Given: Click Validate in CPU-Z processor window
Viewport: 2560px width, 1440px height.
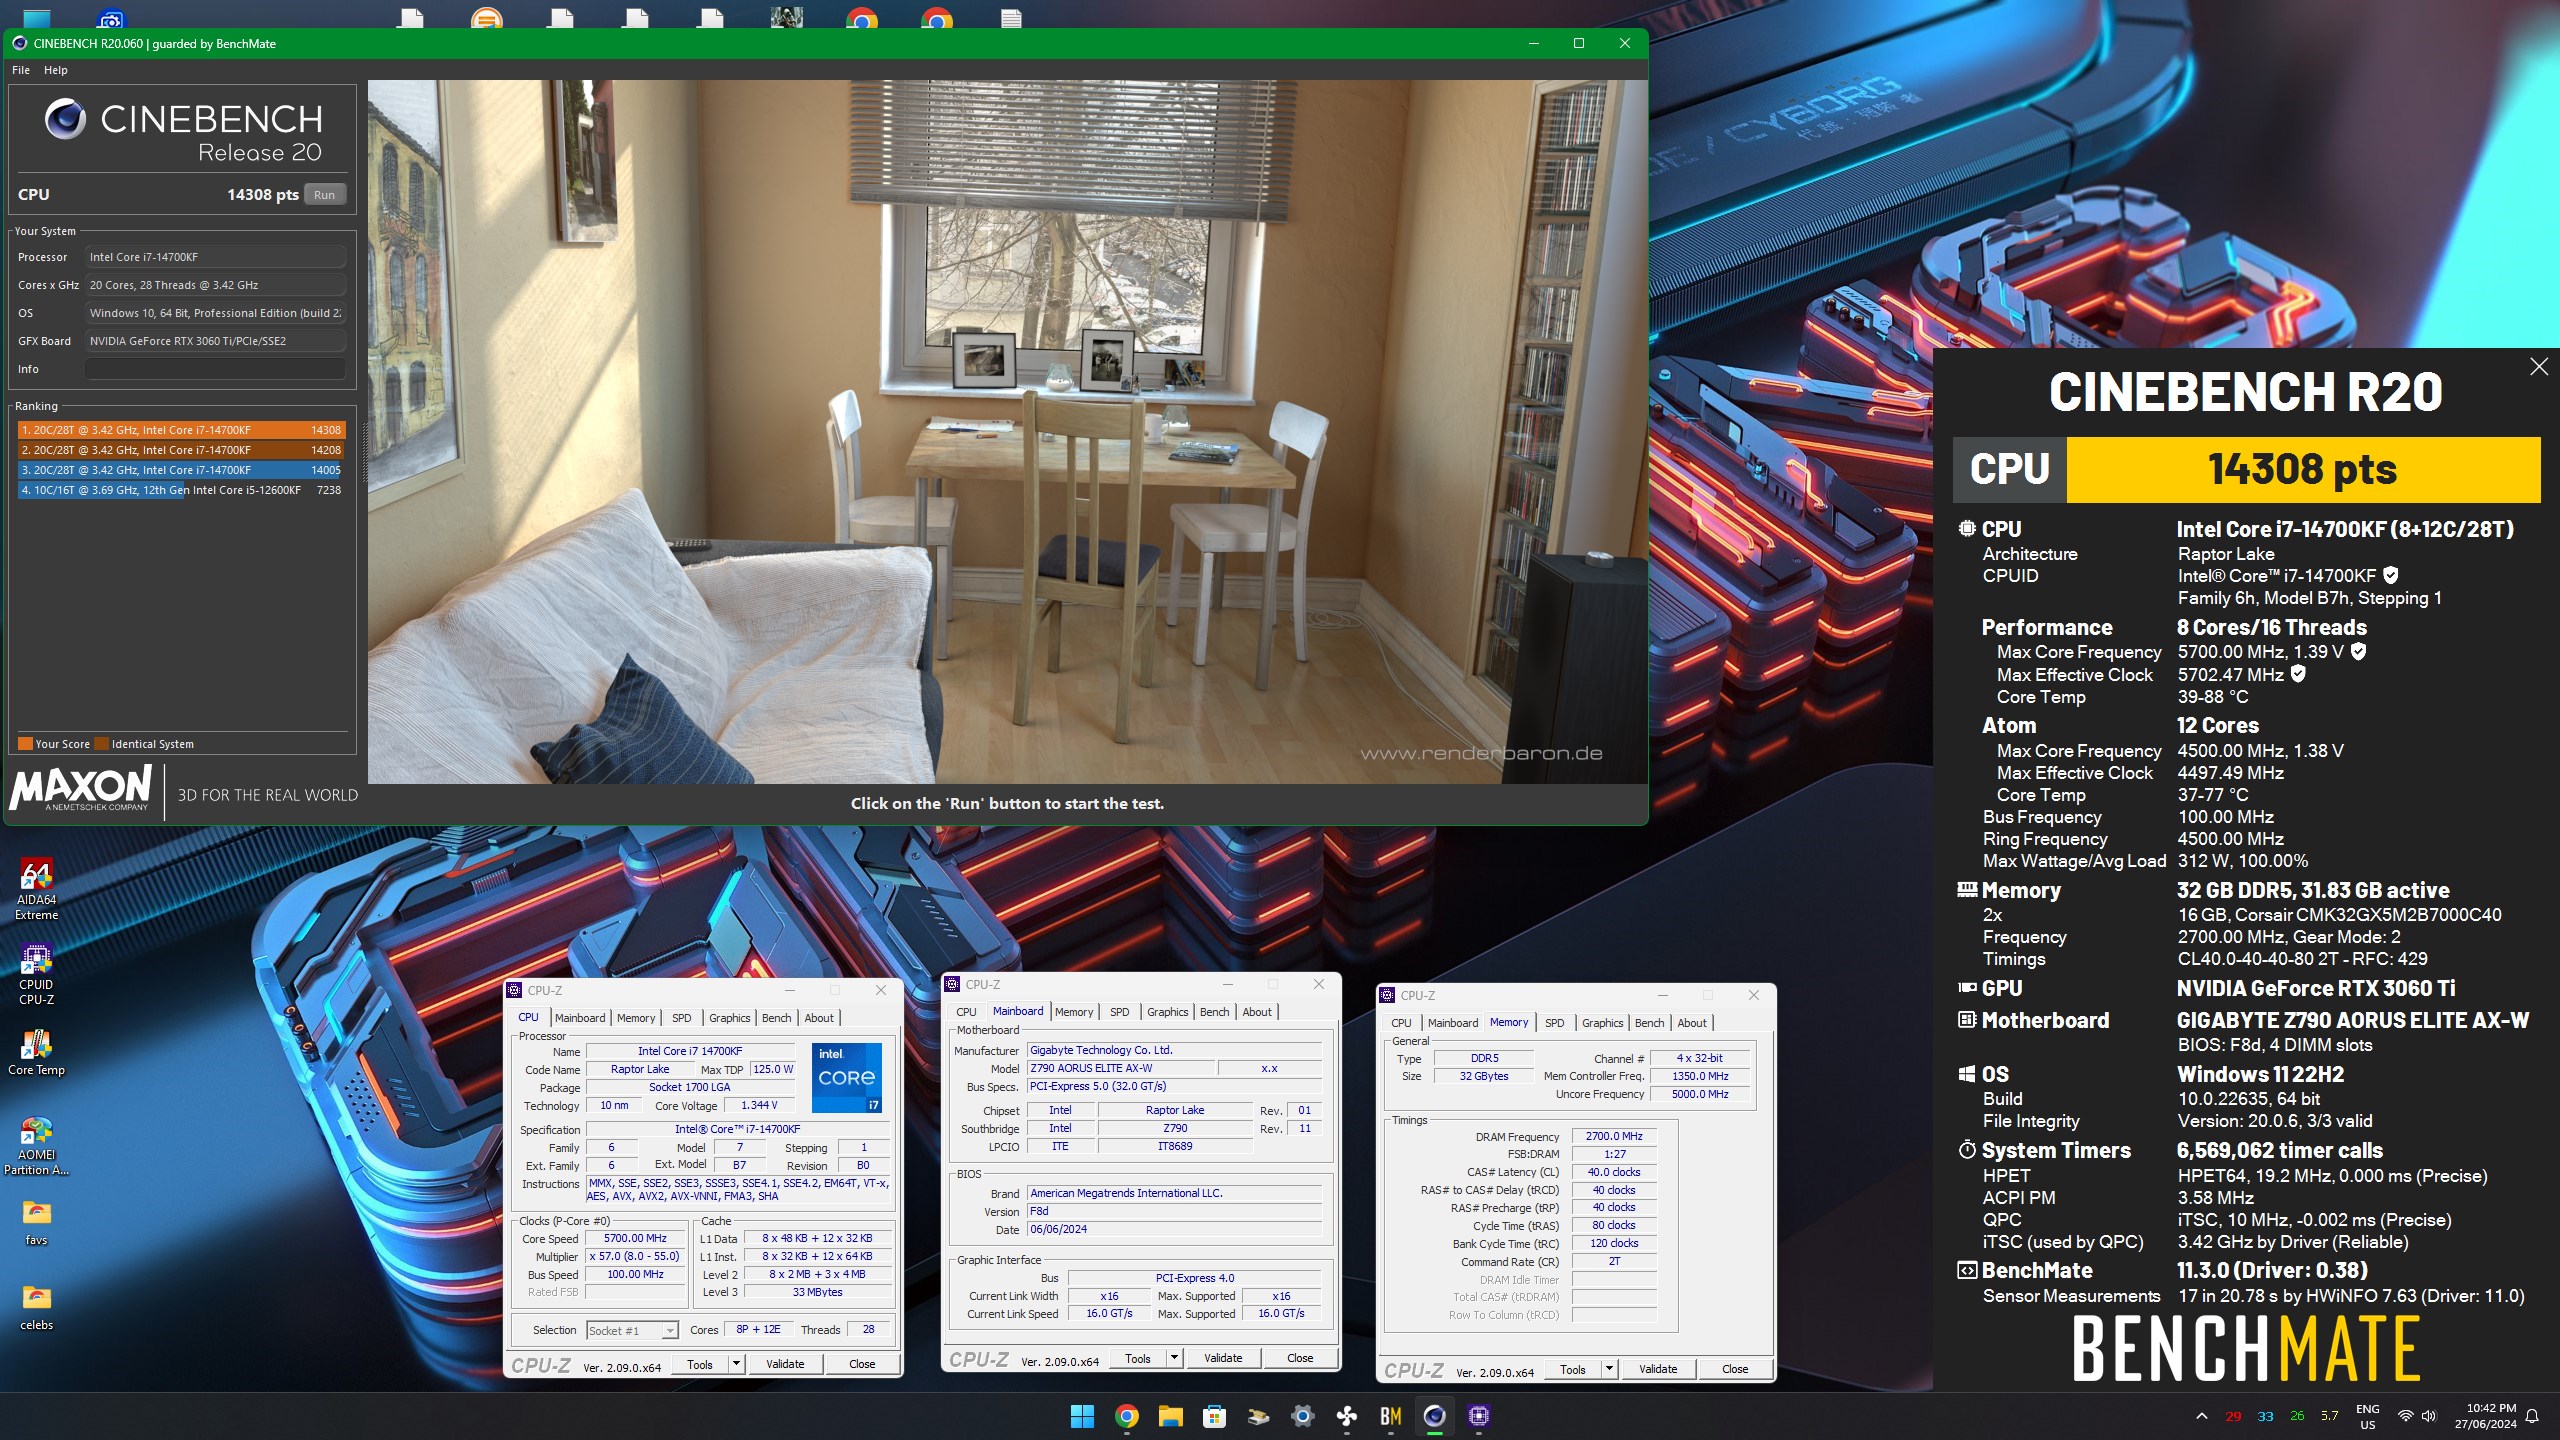Looking at the screenshot, I should [x=785, y=1364].
